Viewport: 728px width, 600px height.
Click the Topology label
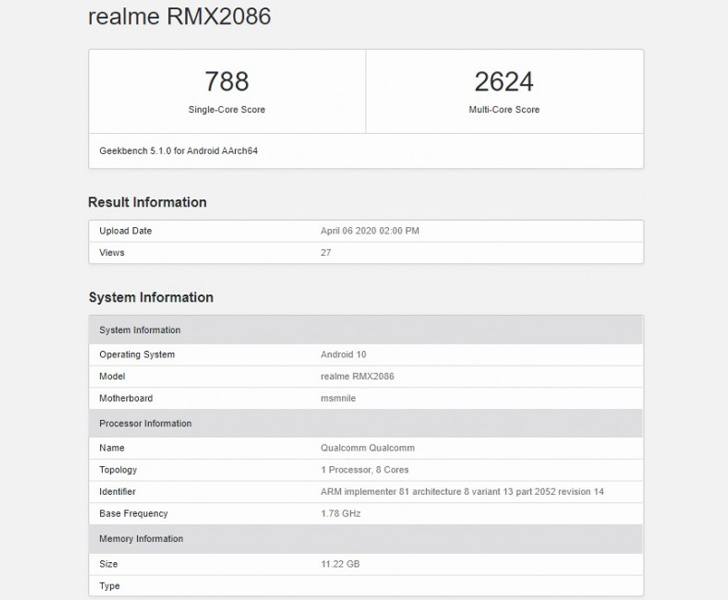[118, 470]
